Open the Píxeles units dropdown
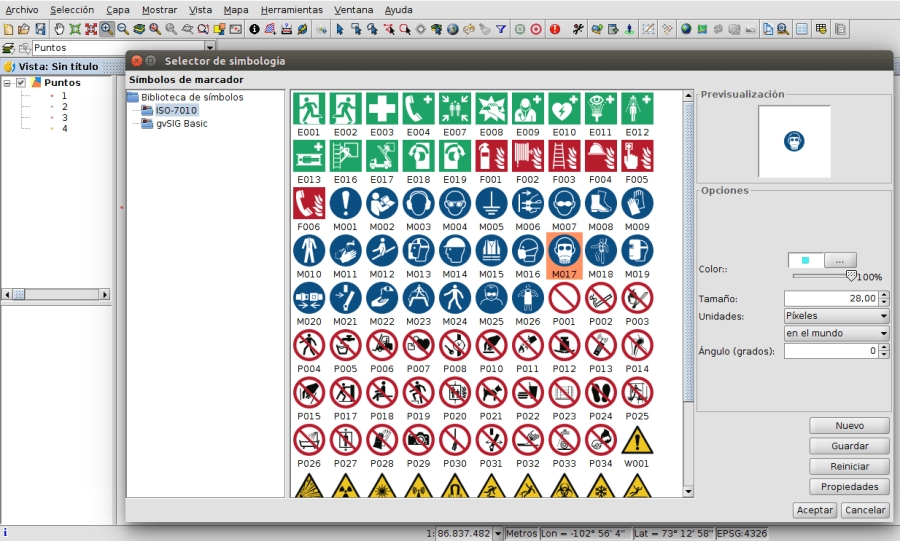The height and width of the screenshot is (541, 900). tap(836, 315)
